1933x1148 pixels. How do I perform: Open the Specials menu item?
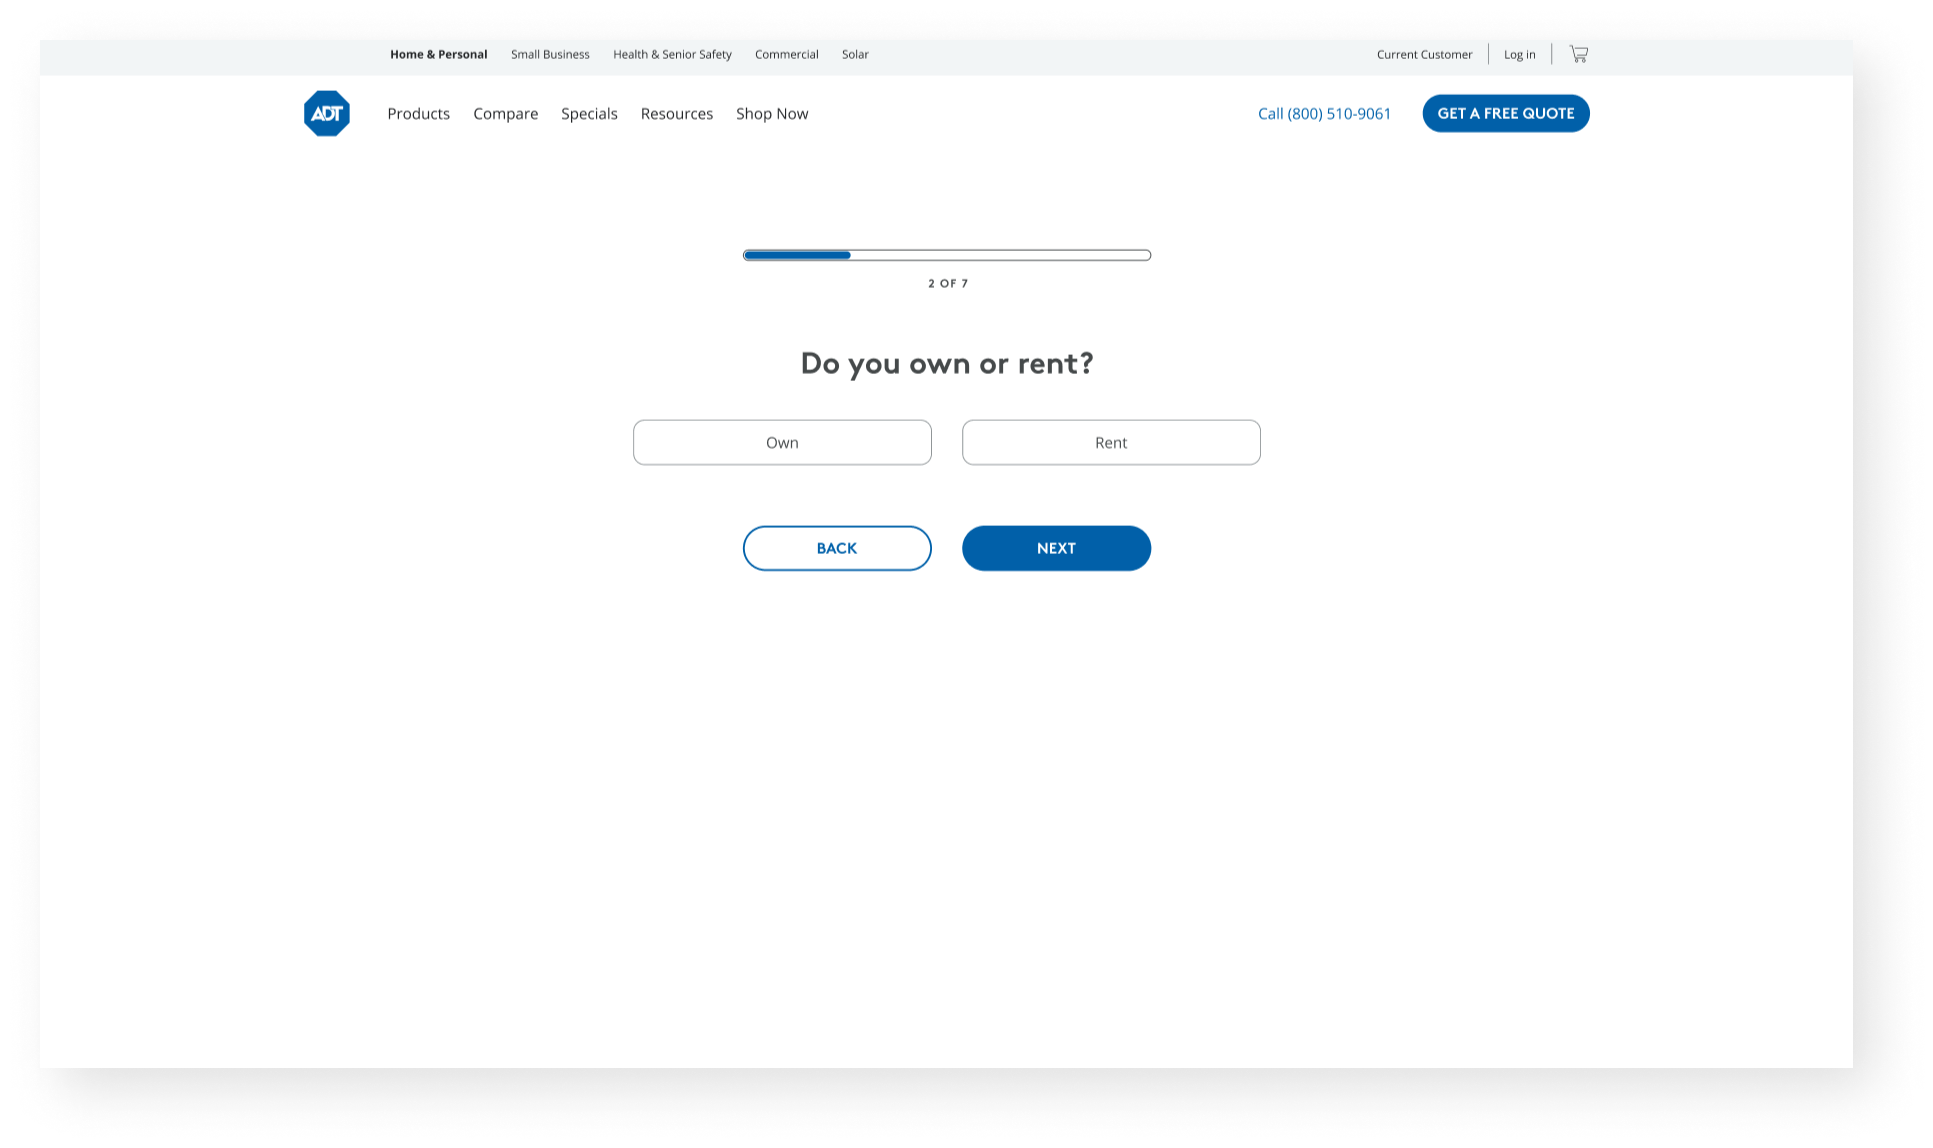pos(589,114)
